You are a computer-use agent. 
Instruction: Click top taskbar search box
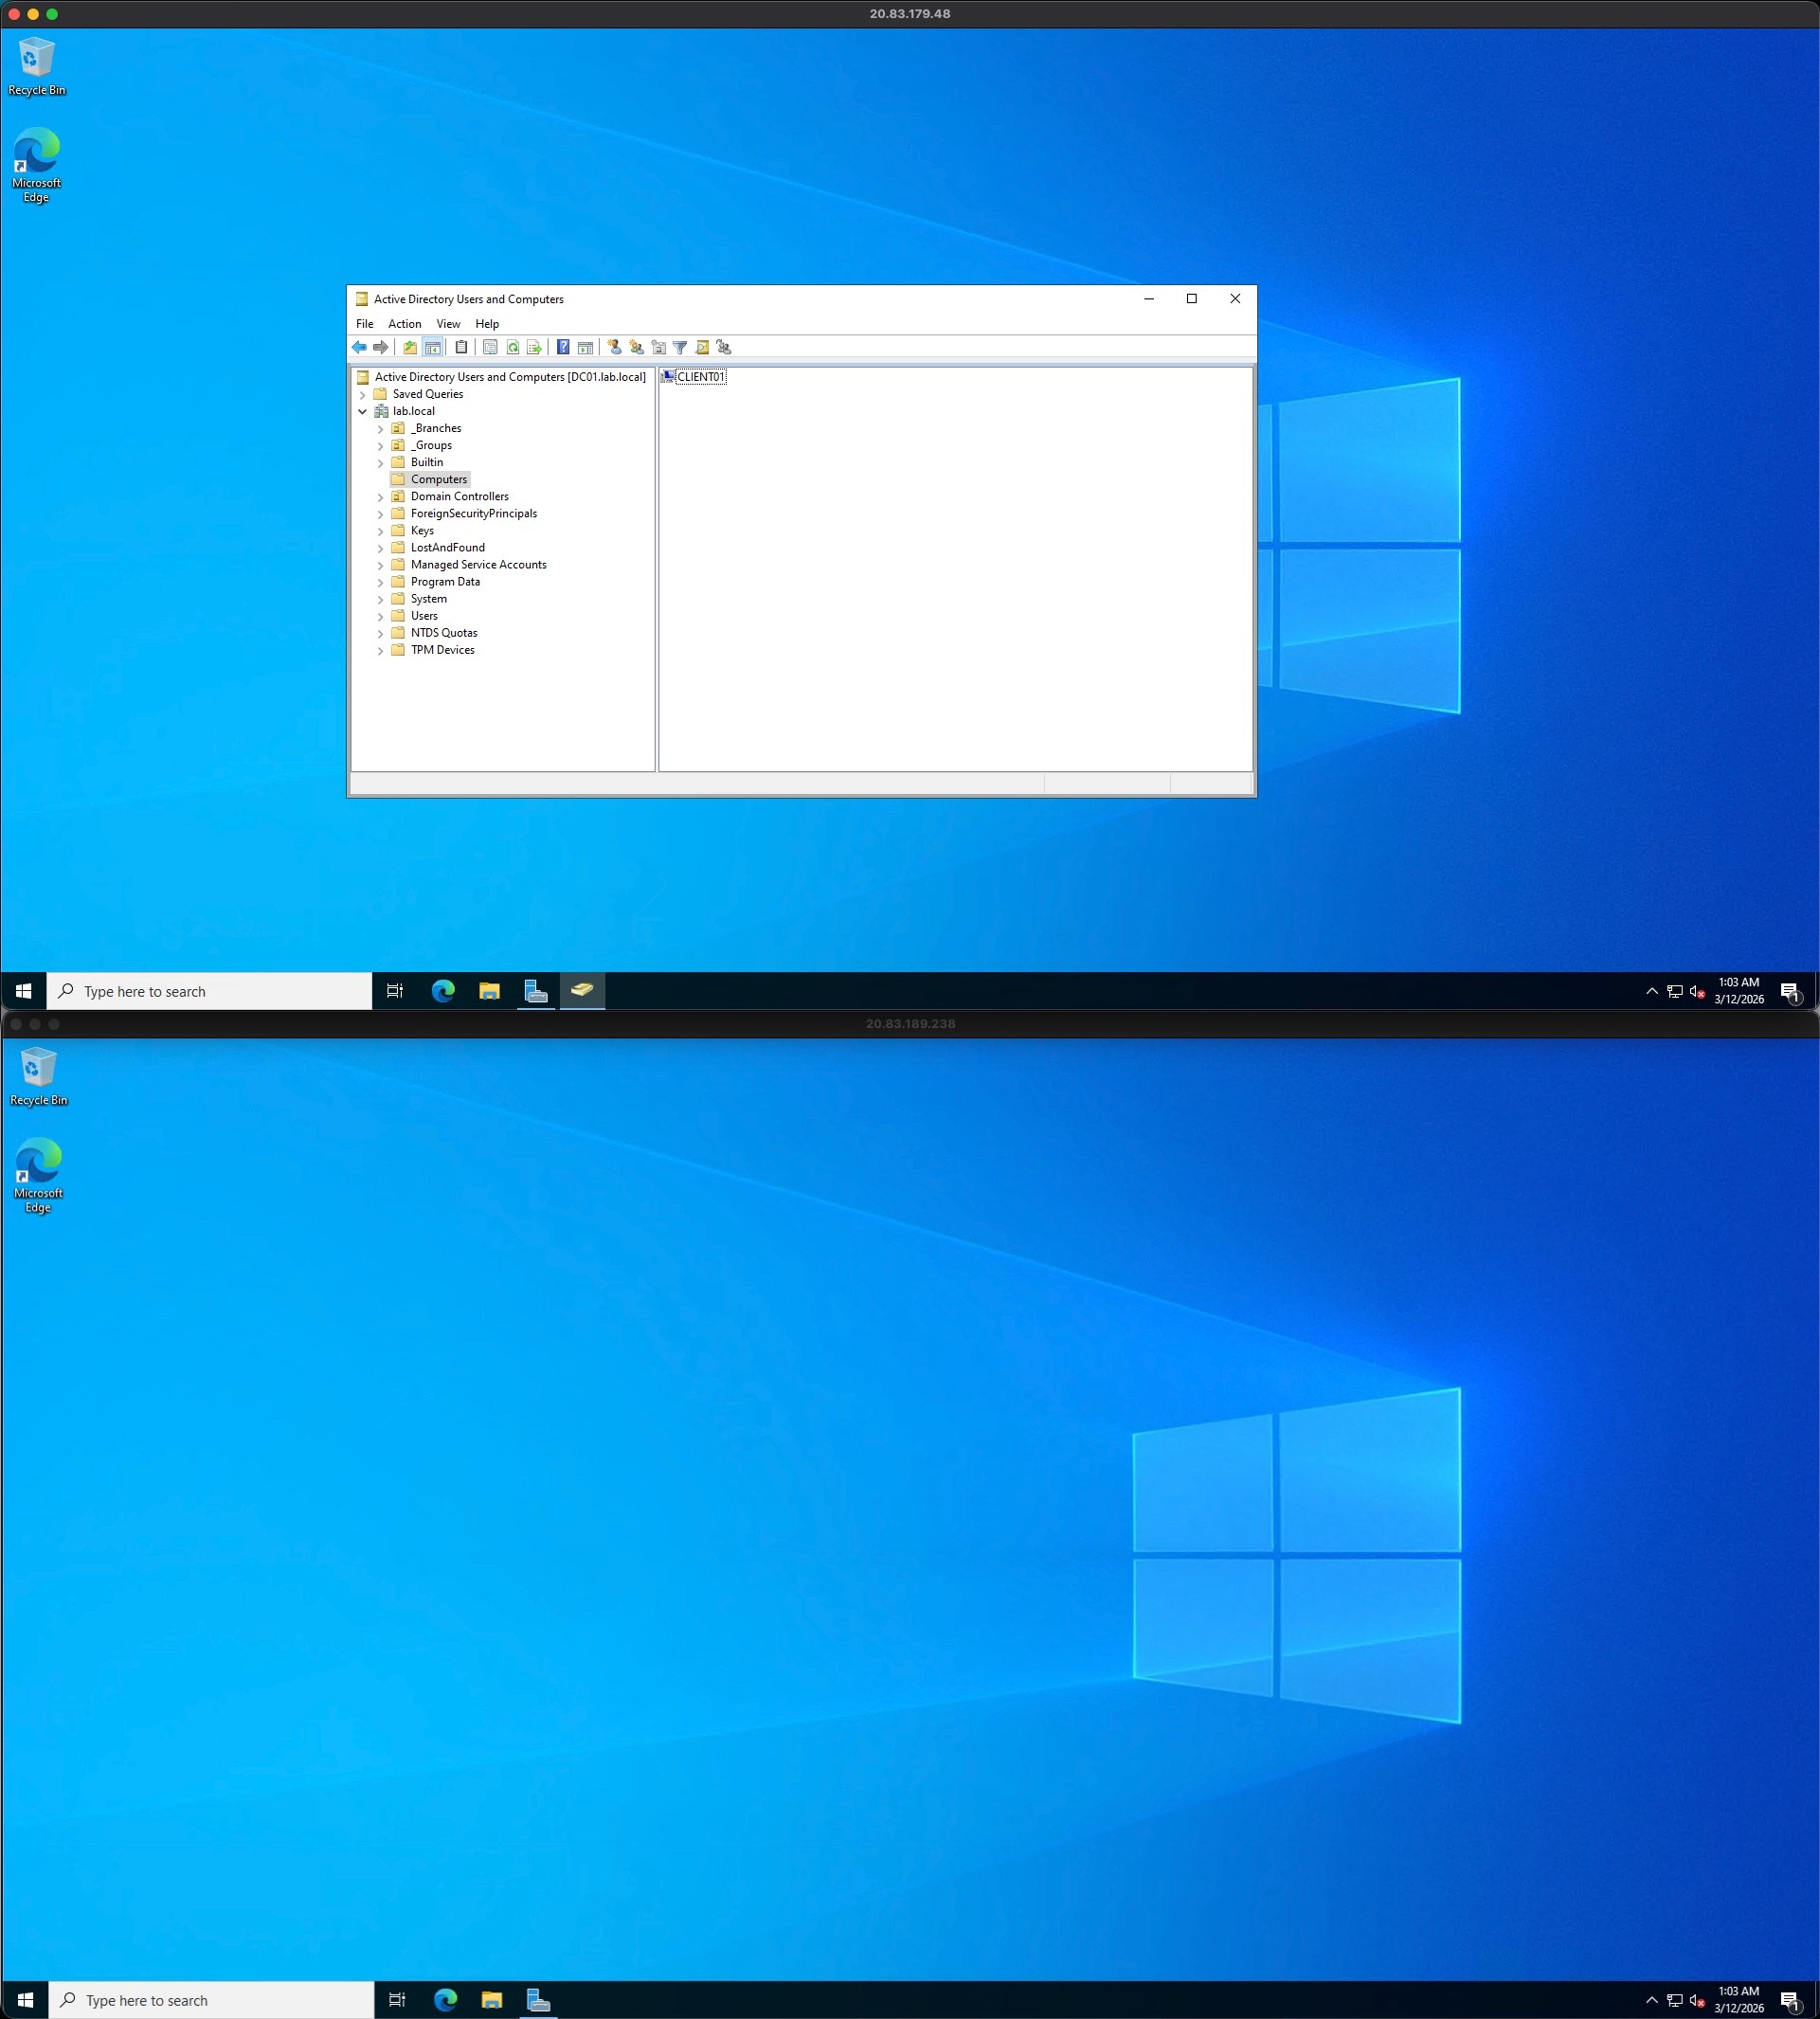click(x=210, y=991)
